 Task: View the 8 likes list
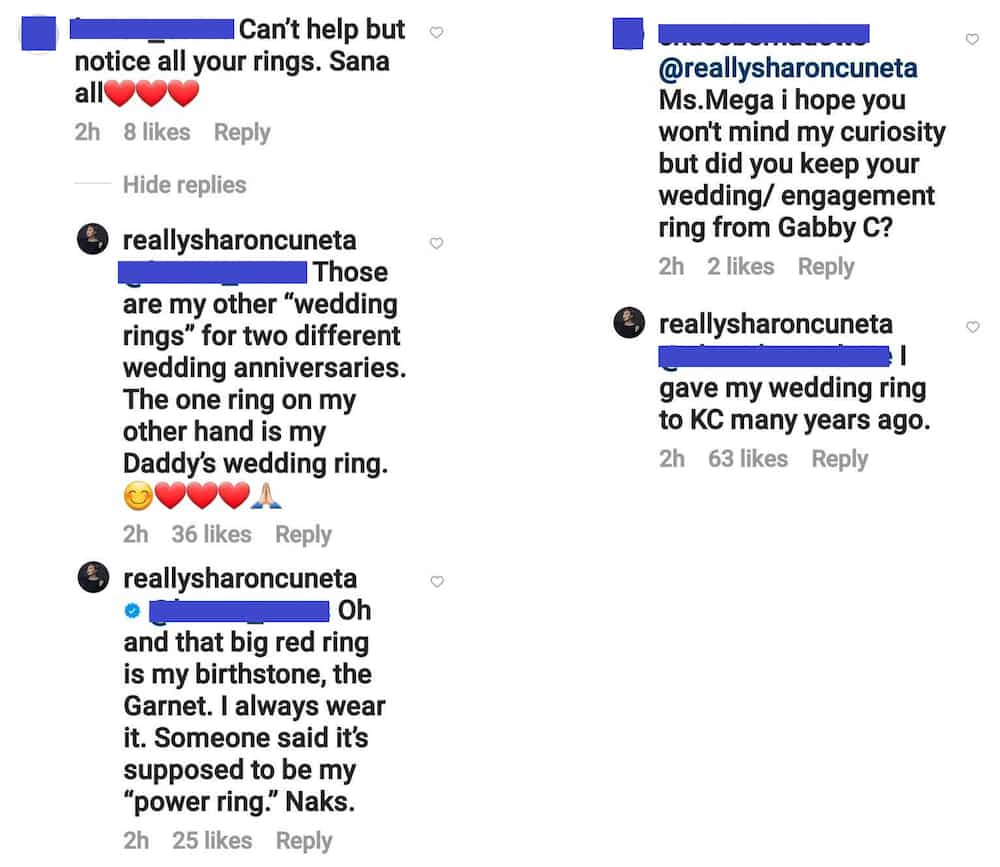(x=157, y=132)
